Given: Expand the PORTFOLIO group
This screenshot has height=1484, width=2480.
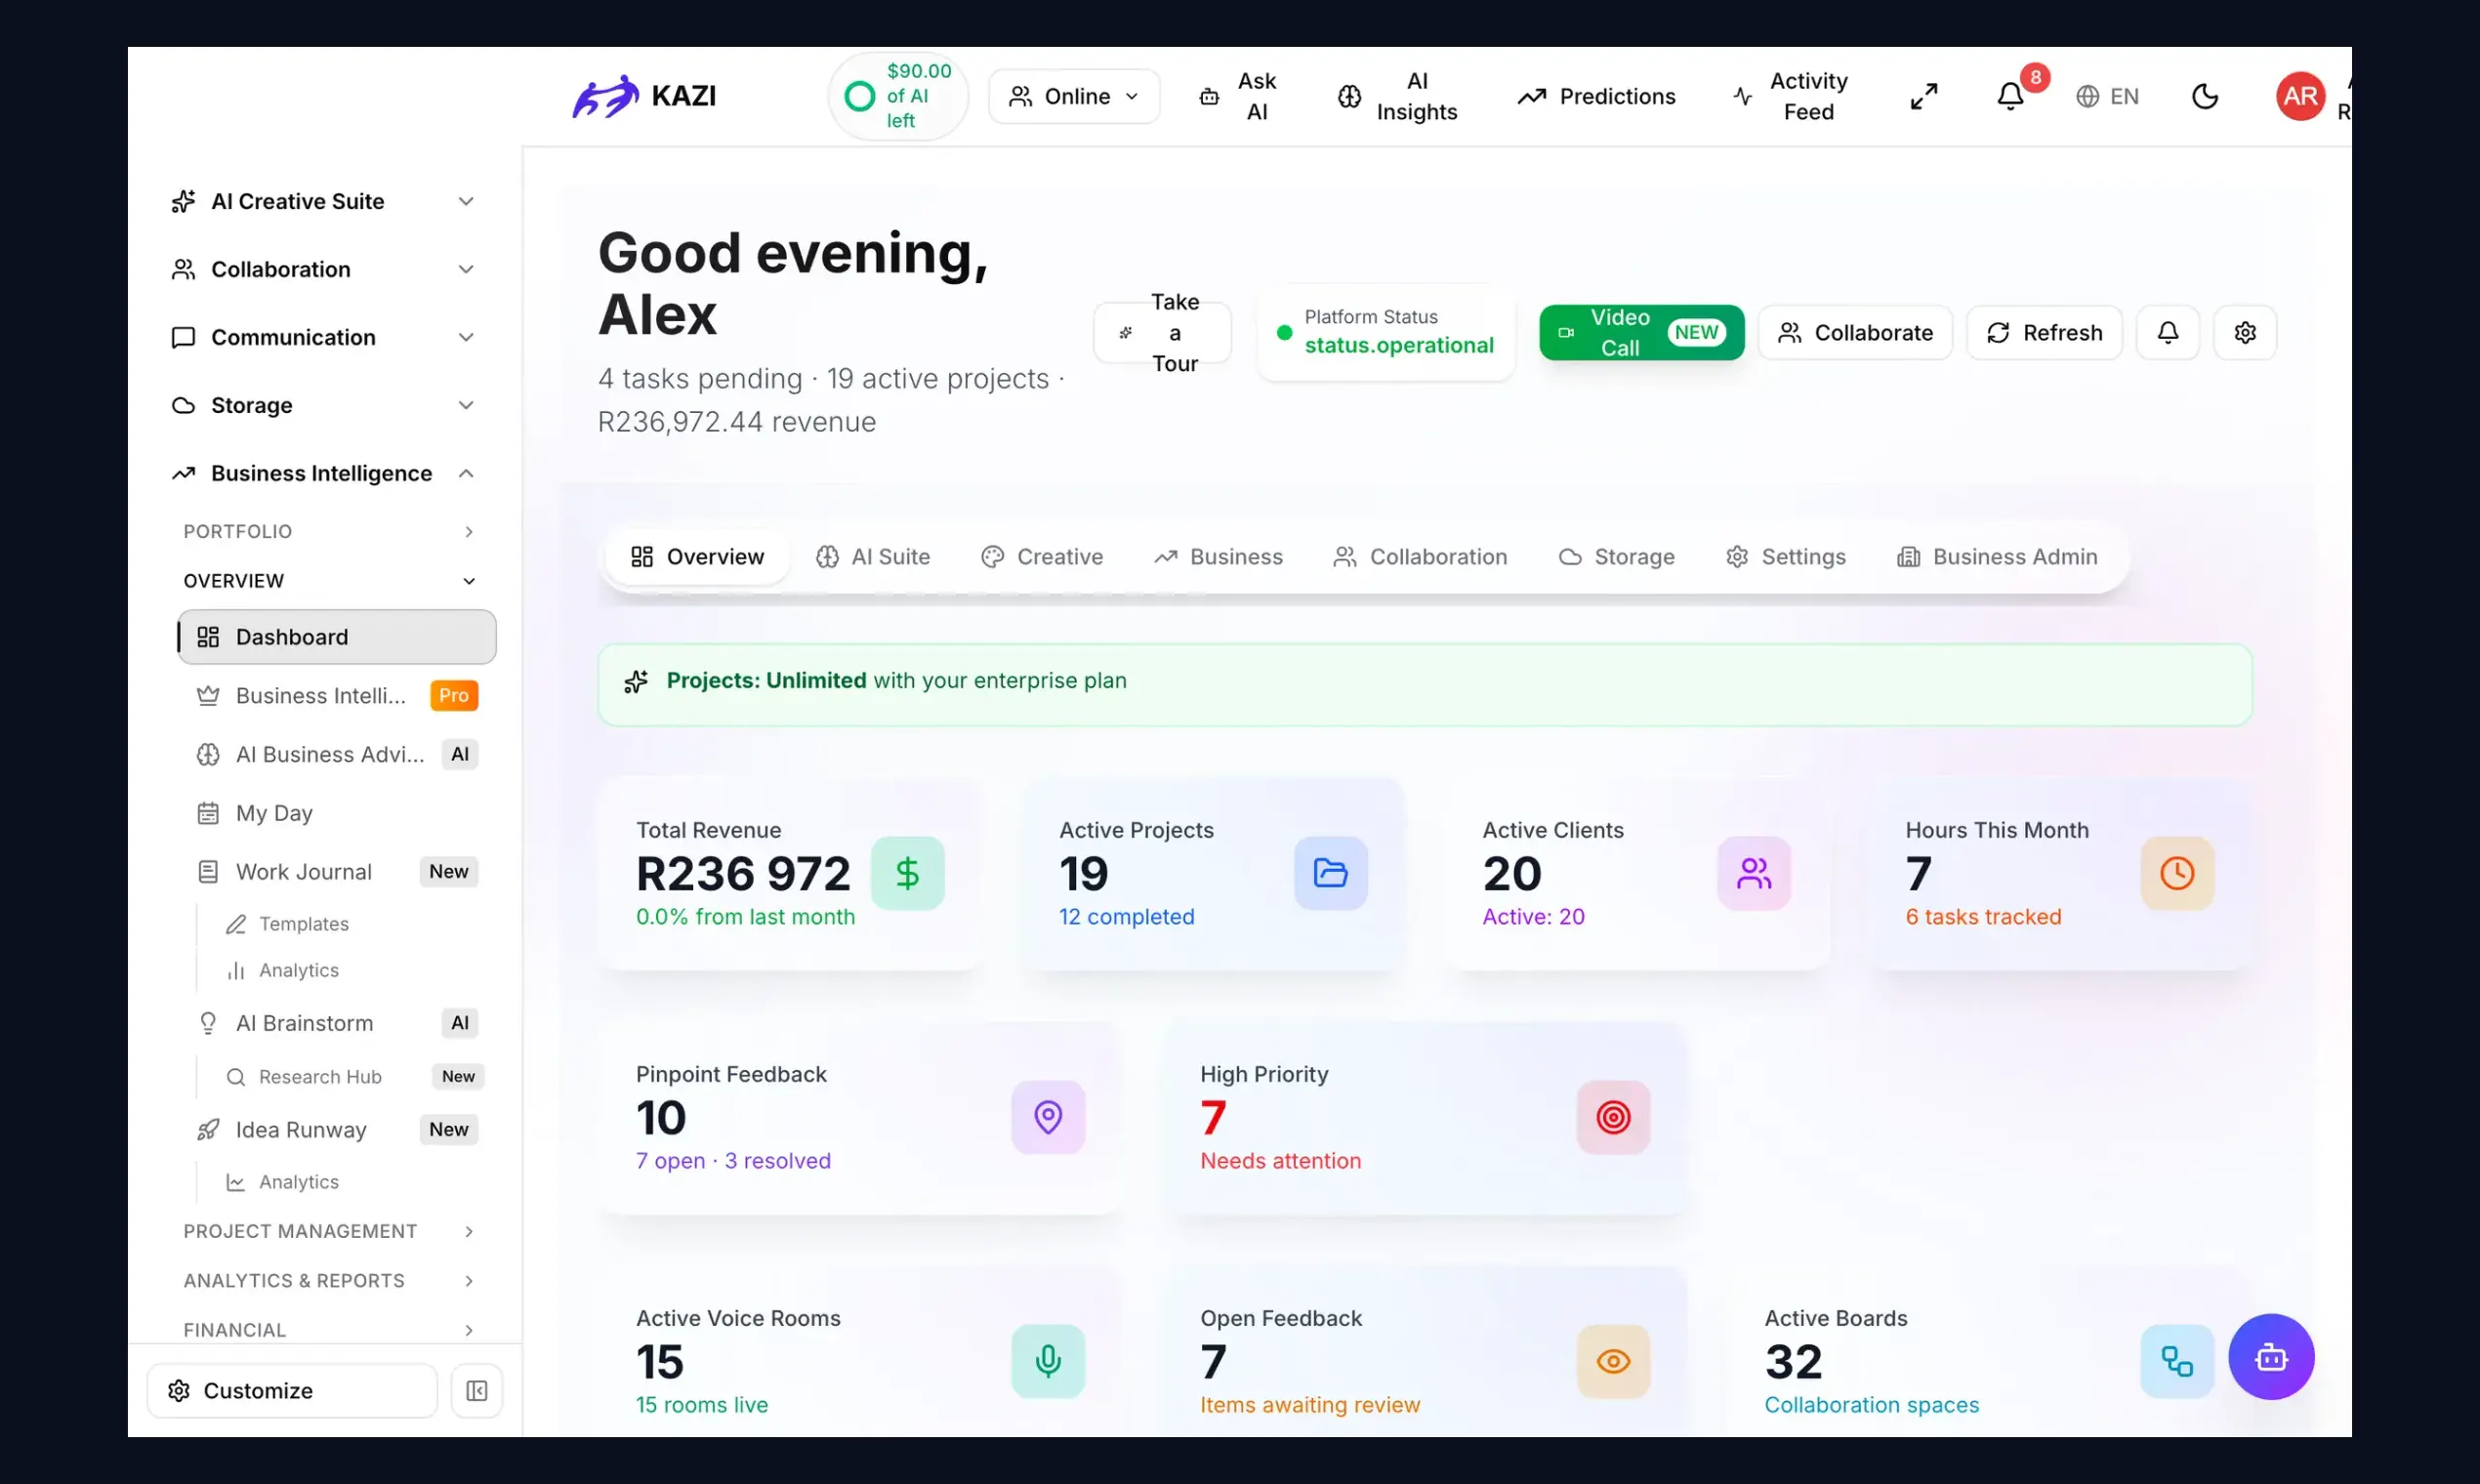Looking at the screenshot, I should coord(328,531).
